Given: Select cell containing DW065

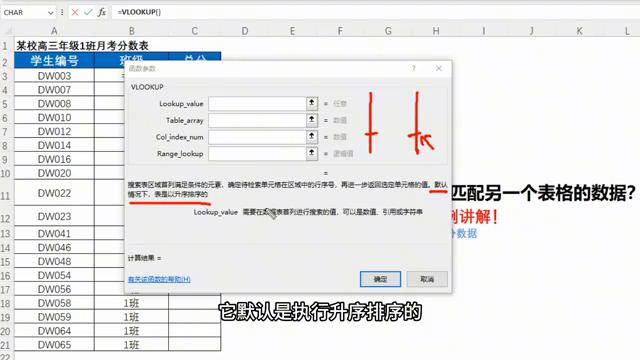Looking at the screenshot, I should 54,344.
